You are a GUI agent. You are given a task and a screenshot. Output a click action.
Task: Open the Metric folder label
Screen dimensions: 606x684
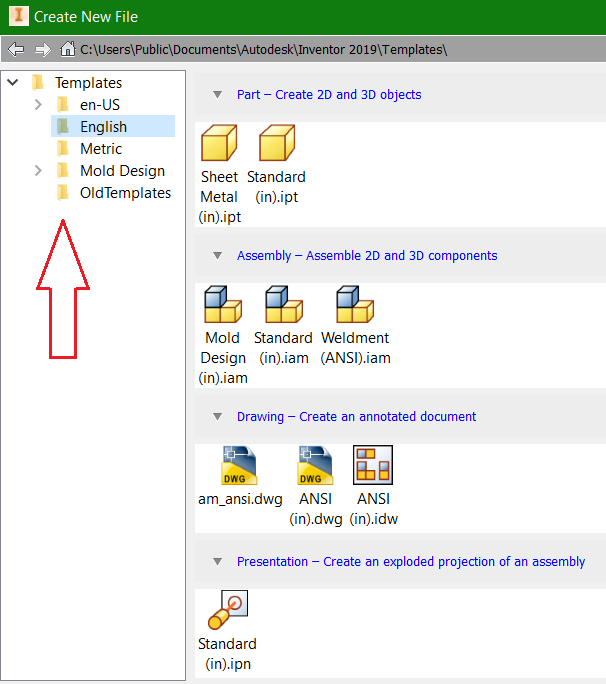(101, 149)
